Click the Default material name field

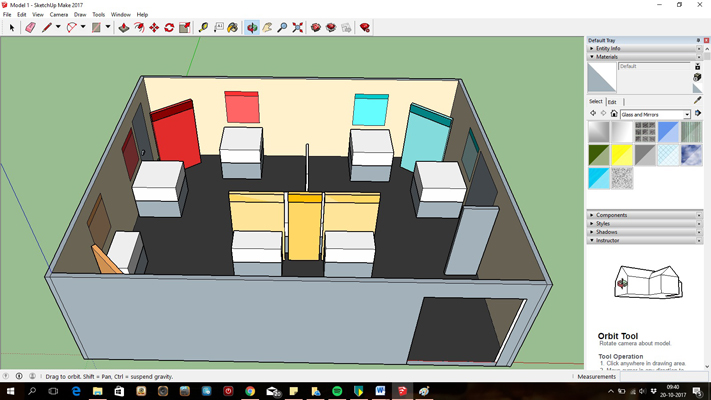[654, 66]
